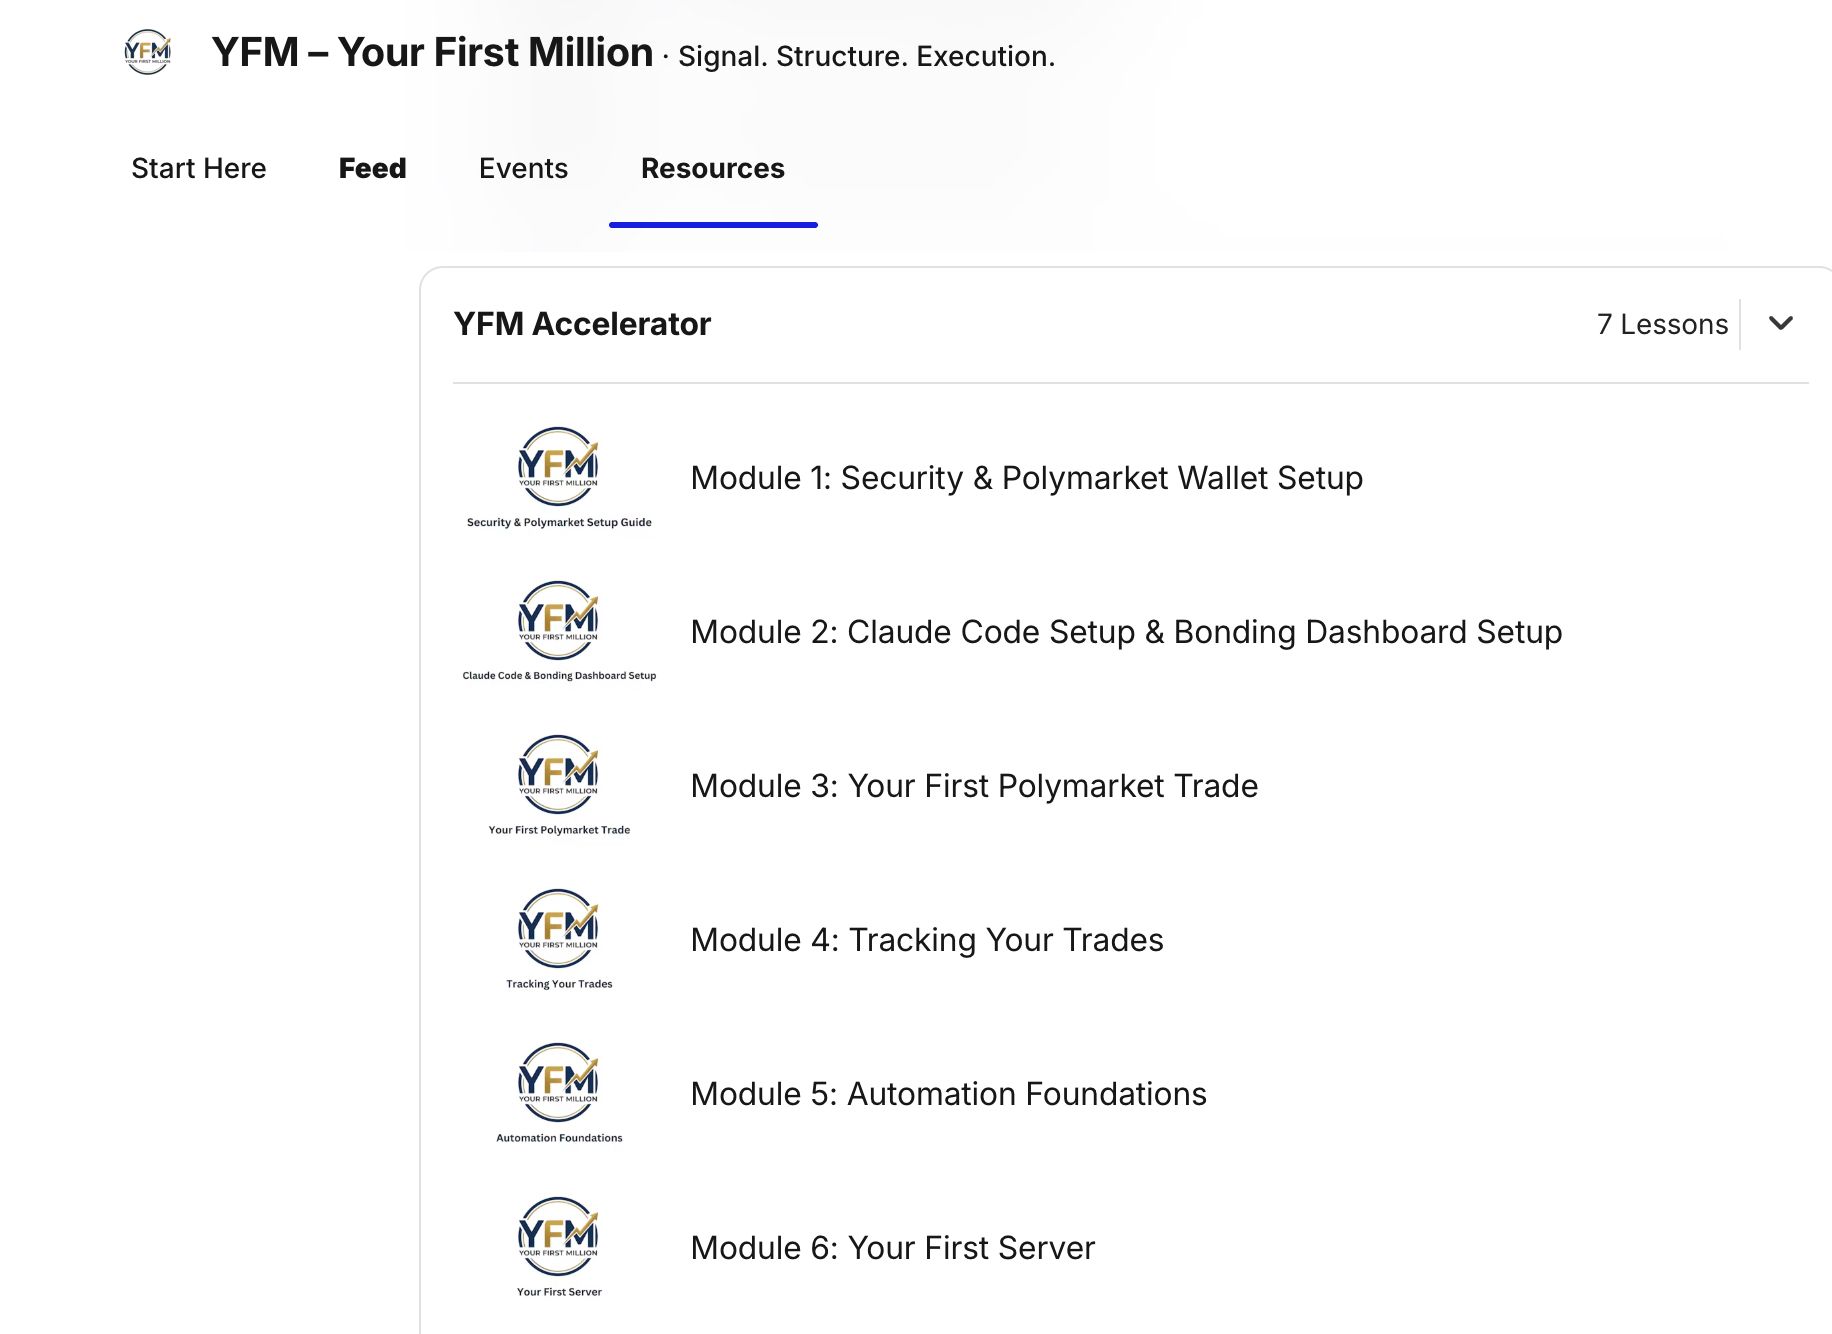Viewport: 1832px width, 1334px height.
Task: Click the Your First Polymarket Trade thumbnail
Action: [559, 786]
